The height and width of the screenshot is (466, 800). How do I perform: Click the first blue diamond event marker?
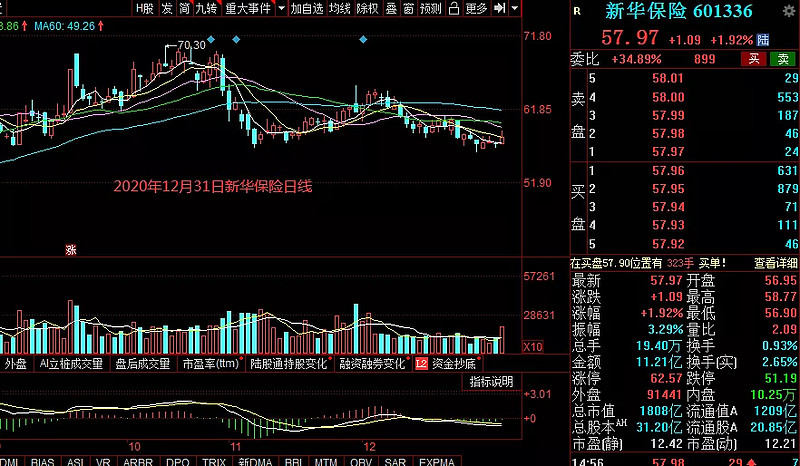(211, 39)
